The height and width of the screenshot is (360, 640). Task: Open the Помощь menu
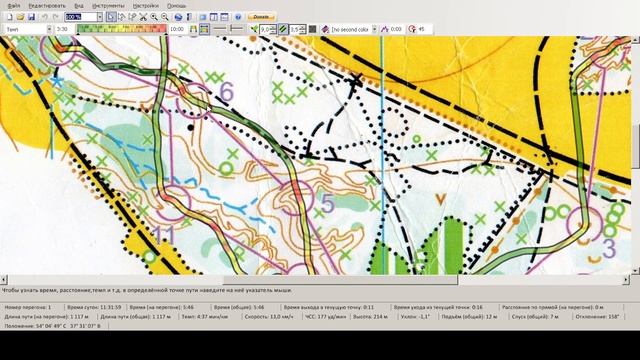click(176, 6)
